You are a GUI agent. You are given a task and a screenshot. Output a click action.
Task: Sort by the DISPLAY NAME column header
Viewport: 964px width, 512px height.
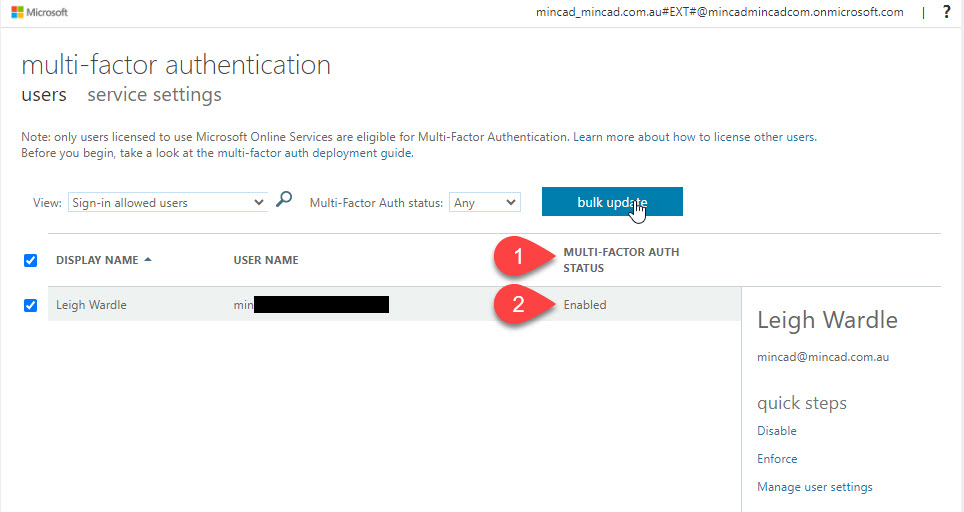point(97,260)
